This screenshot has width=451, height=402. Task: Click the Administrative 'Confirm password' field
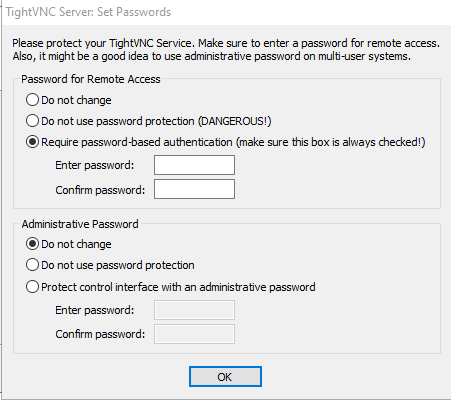coord(194,334)
